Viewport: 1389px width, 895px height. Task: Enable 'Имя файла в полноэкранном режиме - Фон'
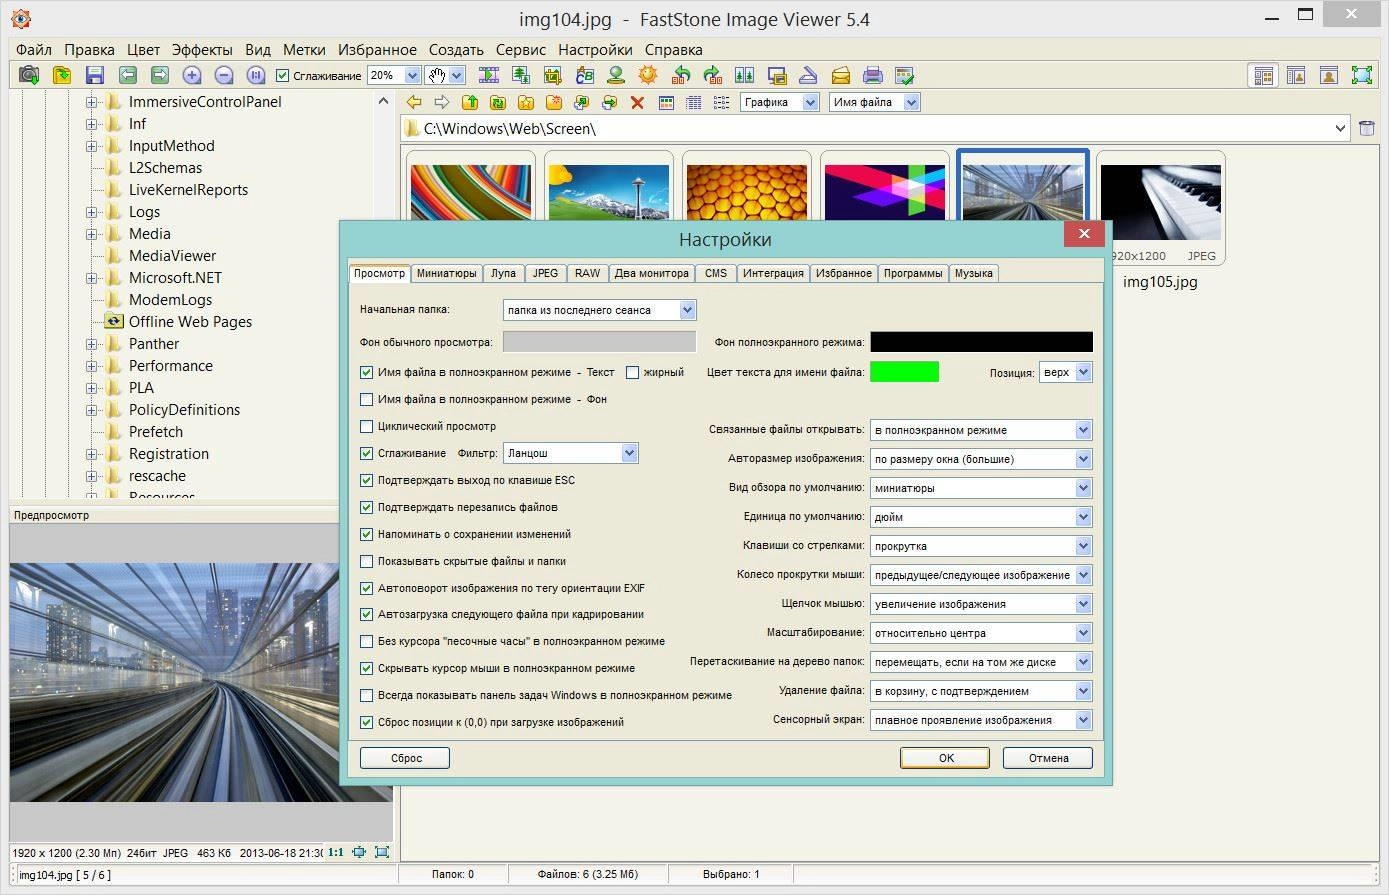[x=366, y=399]
